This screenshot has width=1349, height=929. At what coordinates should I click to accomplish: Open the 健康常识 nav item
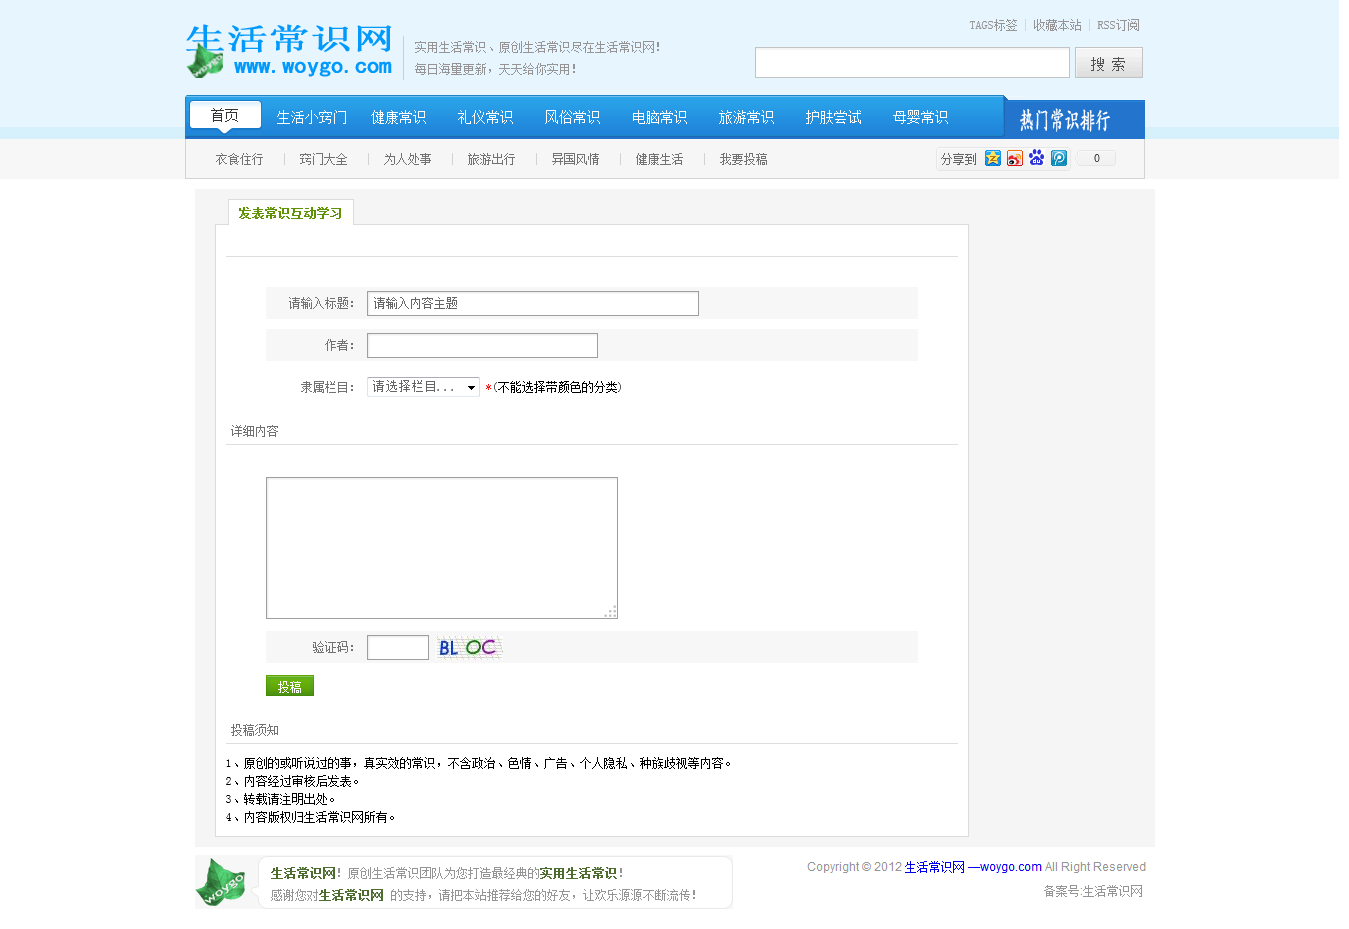pos(399,117)
